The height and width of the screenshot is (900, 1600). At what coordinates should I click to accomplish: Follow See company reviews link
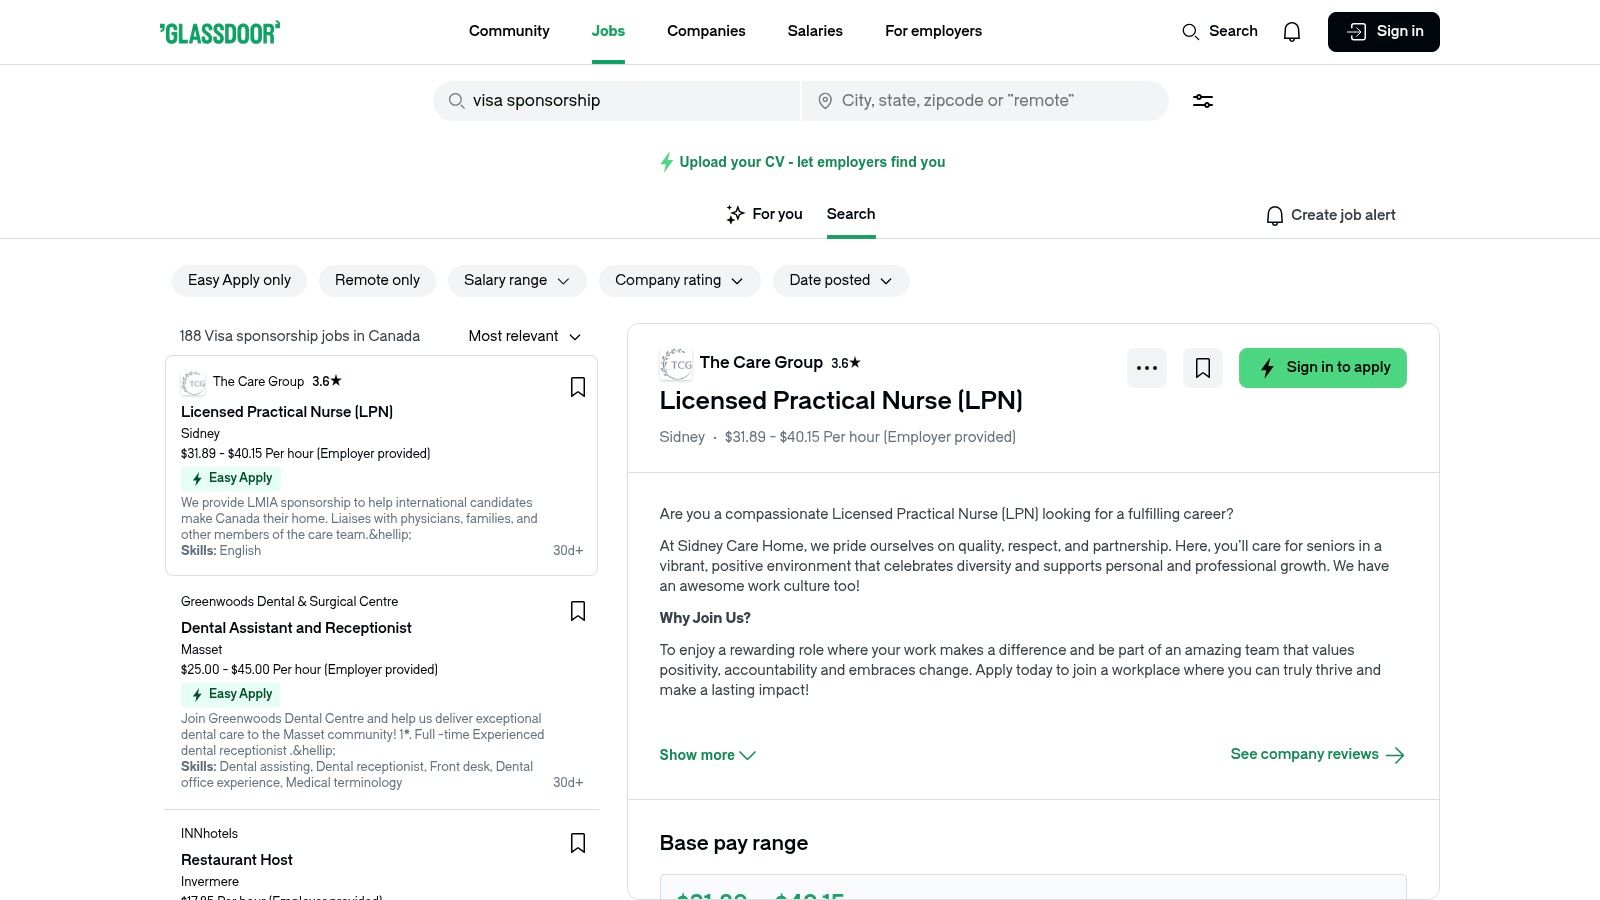(x=1318, y=755)
